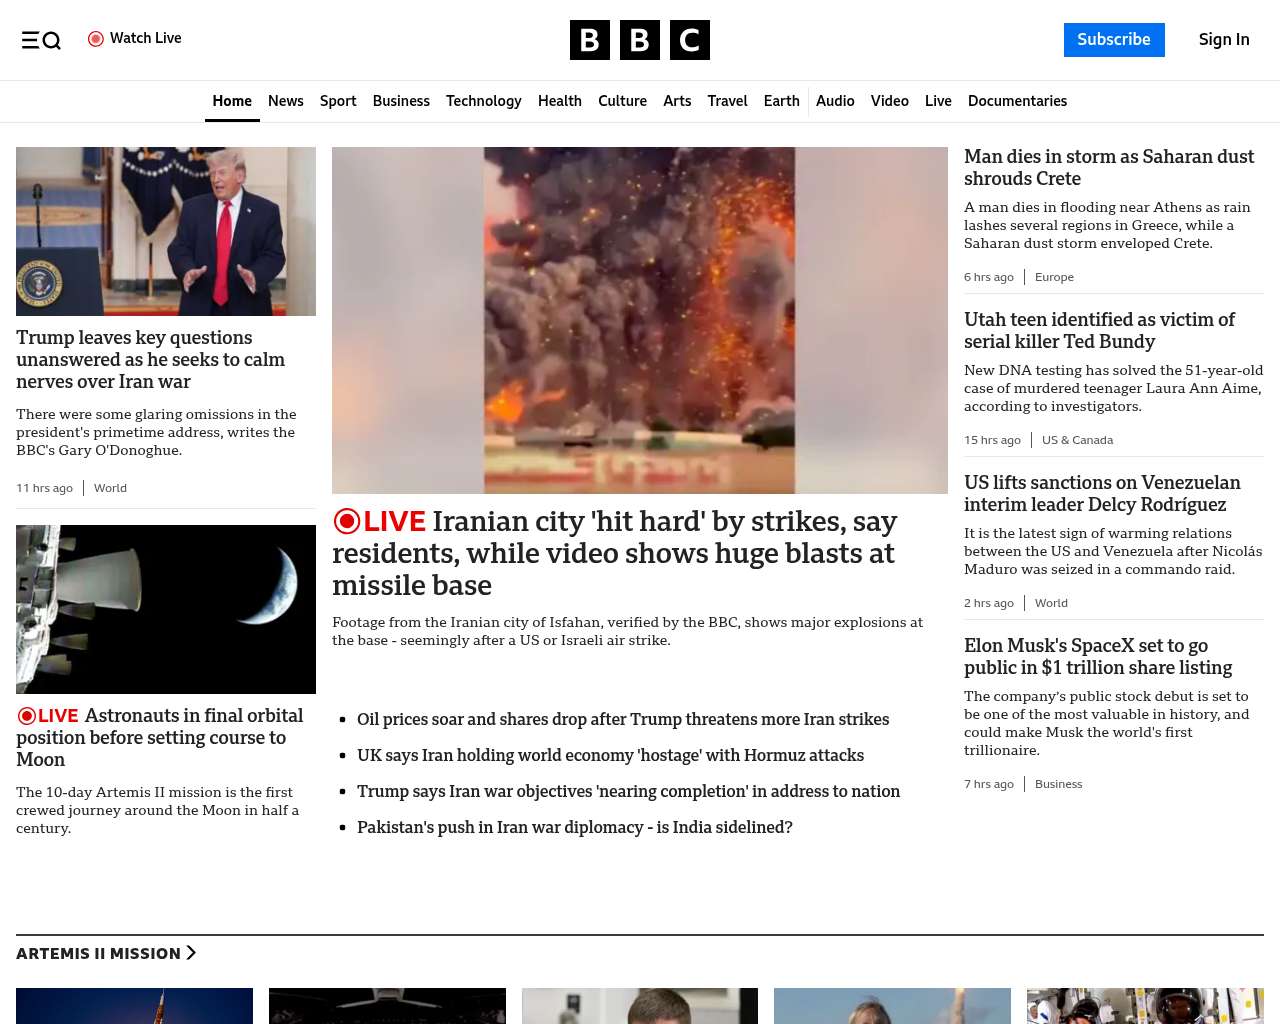Screen dimensions: 1280x1024
Task: Open Elon Musk's SpaceX share listing story
Action: (x=1097, y=656)
